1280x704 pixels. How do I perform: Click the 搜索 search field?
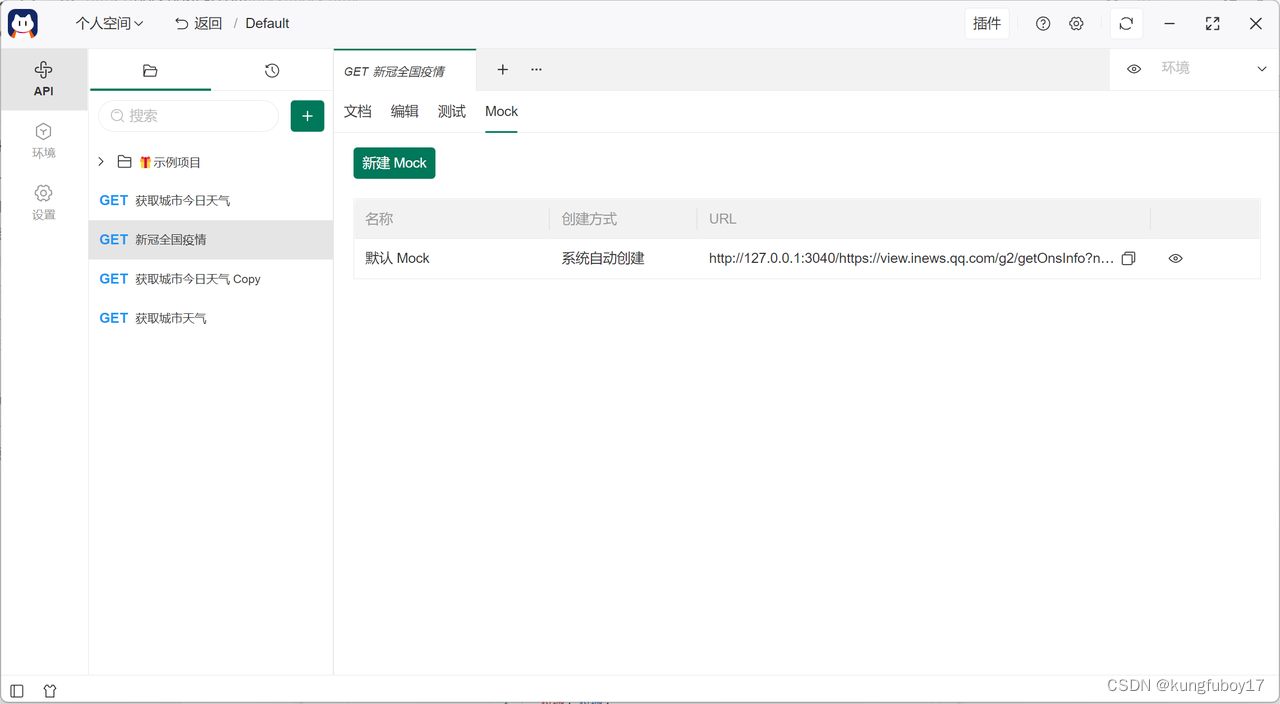pos(188,116)
